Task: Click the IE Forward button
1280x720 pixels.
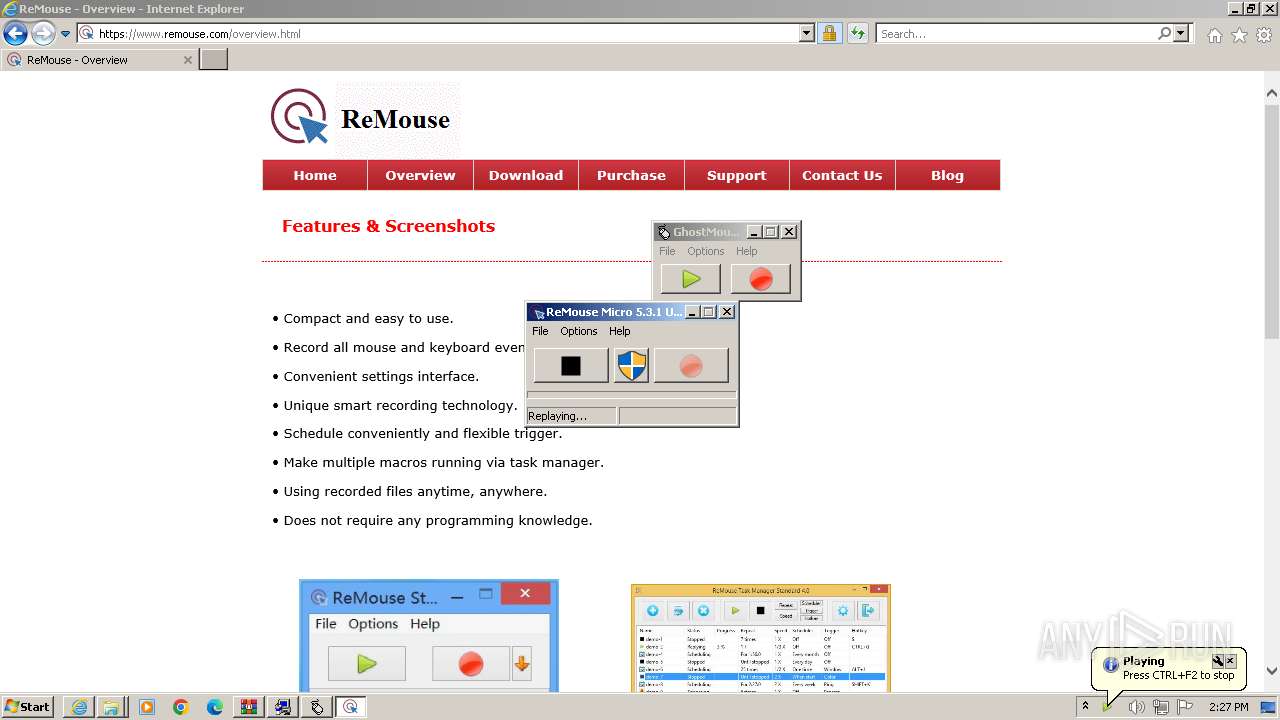Action: [43, 34]
